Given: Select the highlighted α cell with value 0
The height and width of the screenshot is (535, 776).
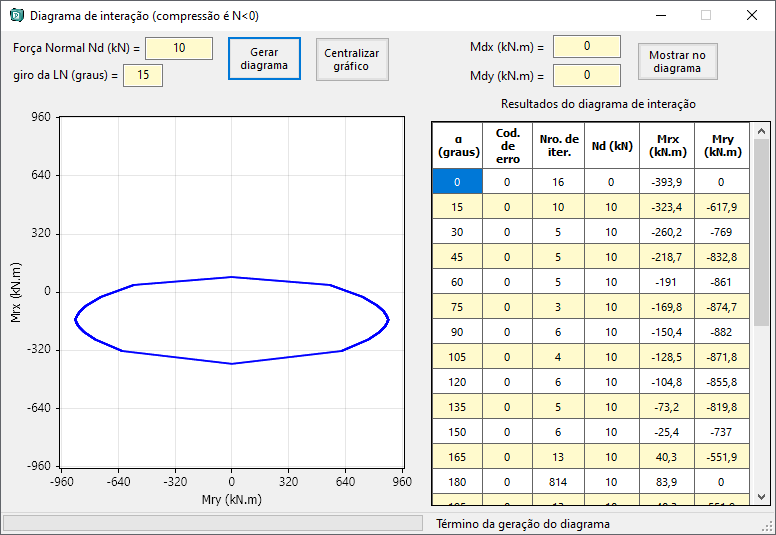Looking at the screenshot, I should click(458, 182).
